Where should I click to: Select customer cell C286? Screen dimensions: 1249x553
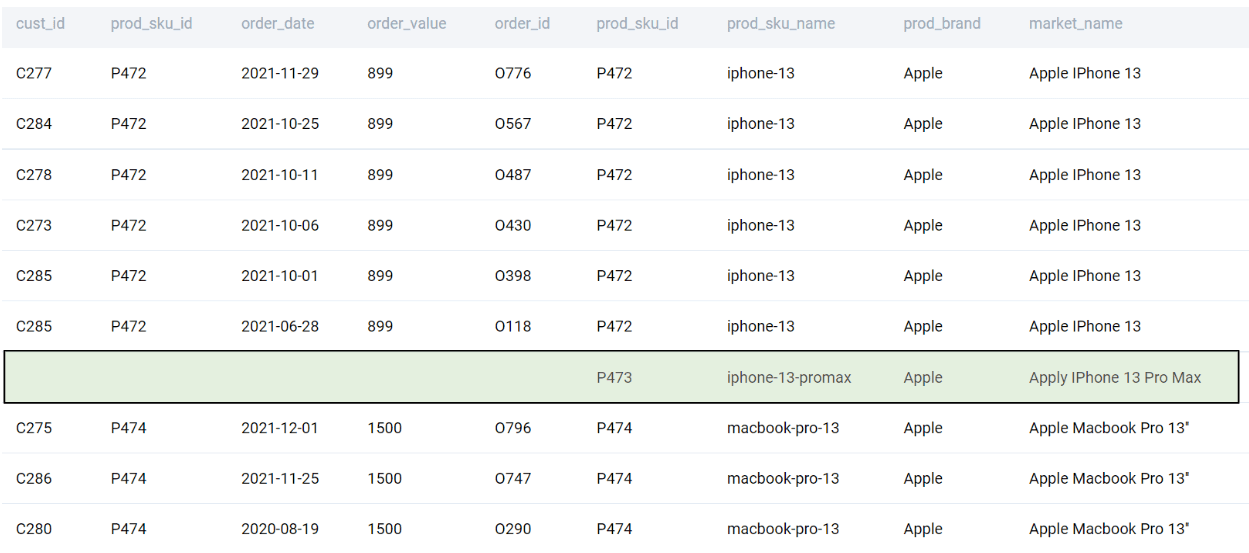(x=34, y=479)
